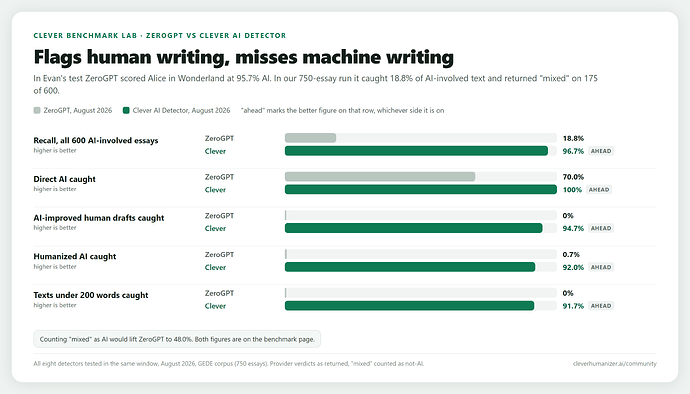Click the 'Direct AI caught' row label
This screenshot has height=394, width=690.
(64, 179)
